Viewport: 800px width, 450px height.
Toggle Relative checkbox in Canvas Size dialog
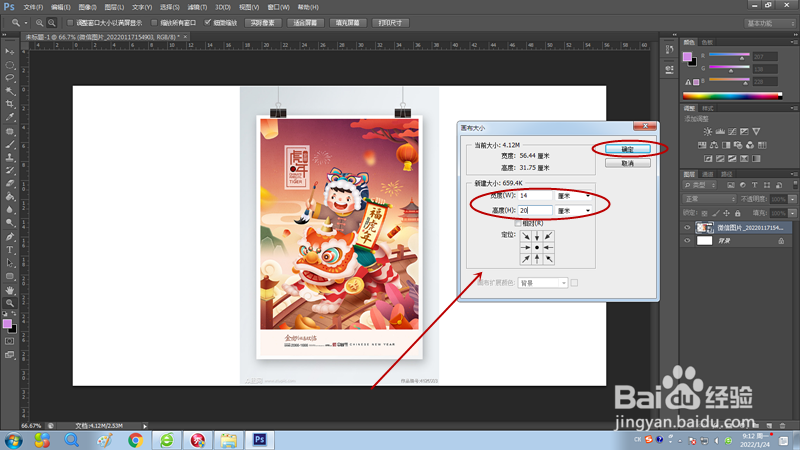coord(518,223)
